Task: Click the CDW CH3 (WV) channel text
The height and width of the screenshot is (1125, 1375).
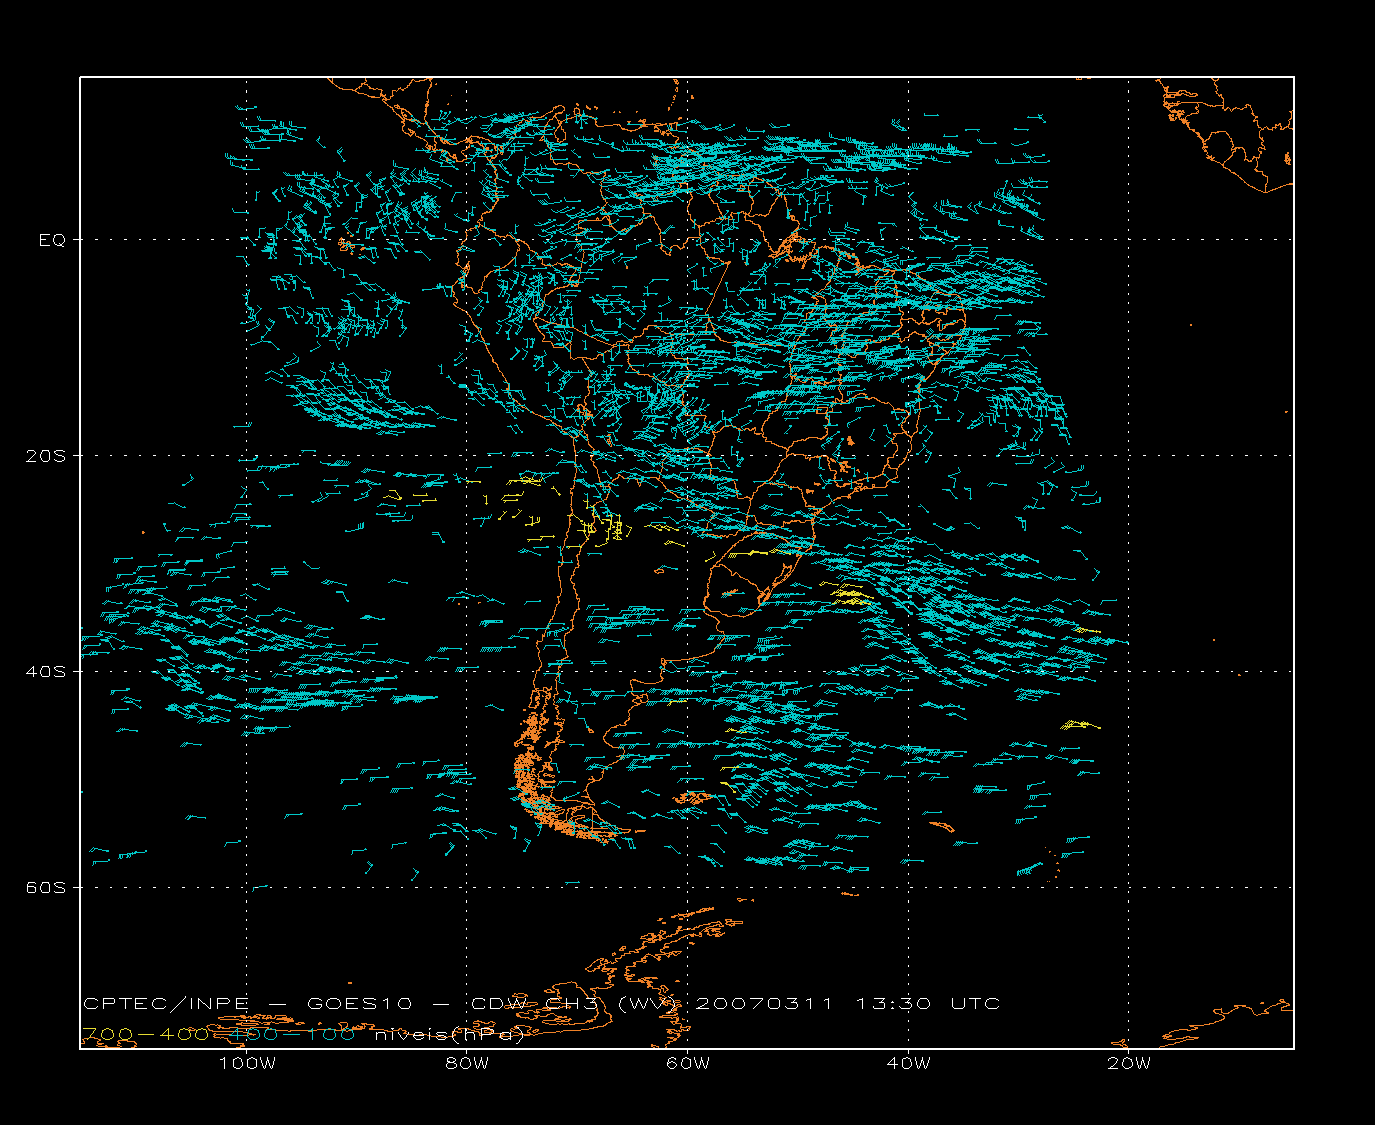Action: pyautogui.click(x=574, y=1003)
